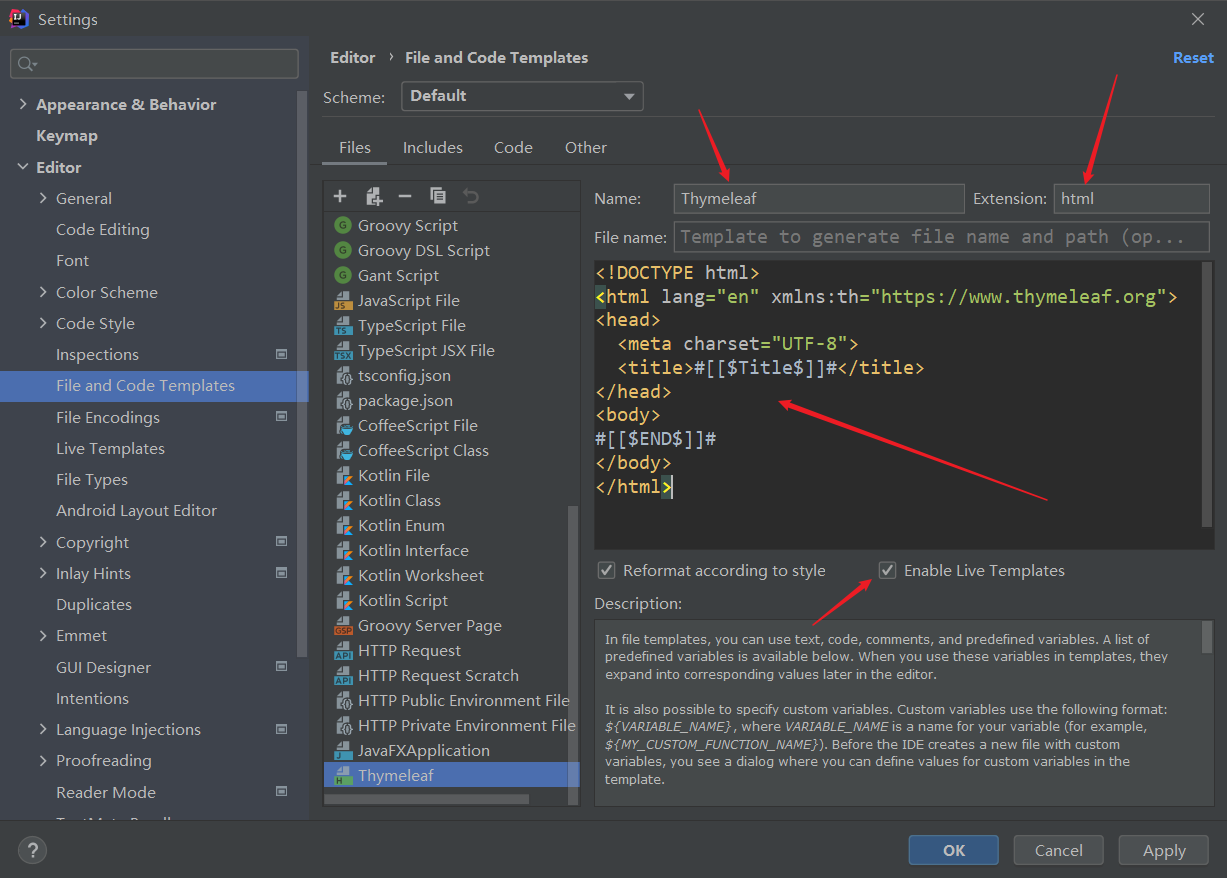The height and width of the screenshot is (878, 1227).
Task: Click the OK button
Action: pyautogui.click(x=954, y=850)
